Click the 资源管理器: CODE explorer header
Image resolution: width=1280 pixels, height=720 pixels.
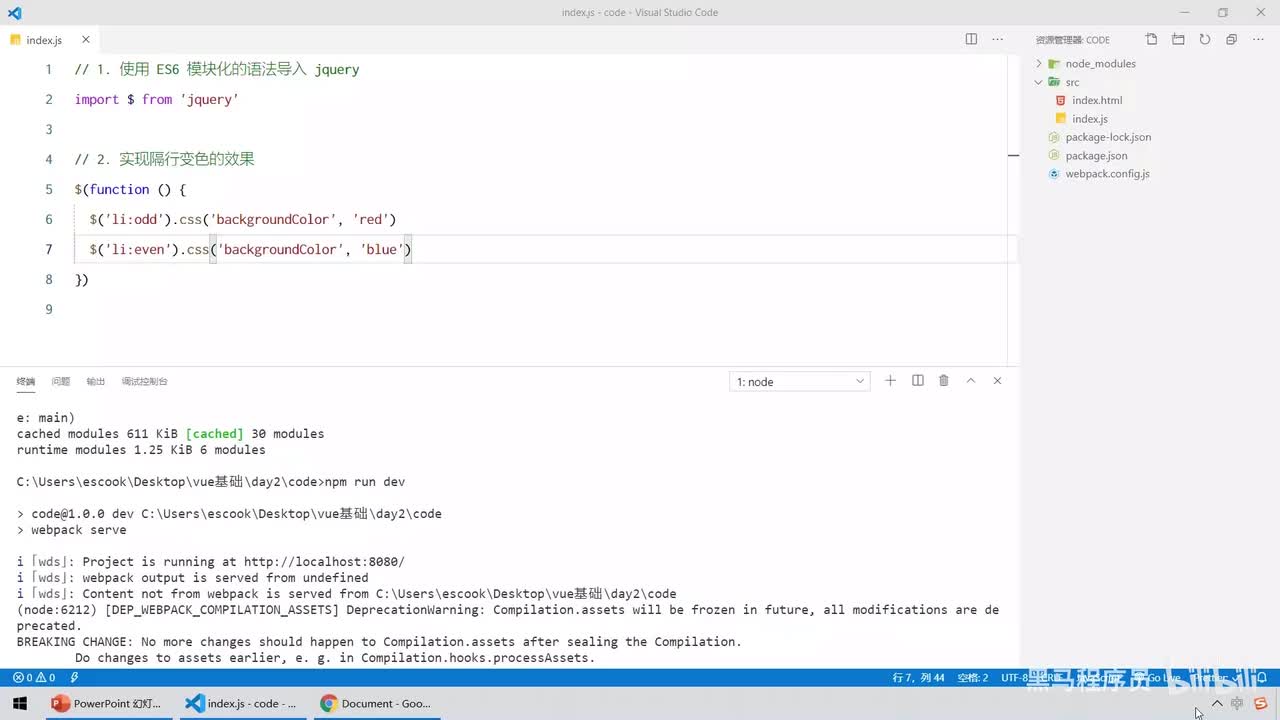pyautogui.click(x=1073, y=40)
